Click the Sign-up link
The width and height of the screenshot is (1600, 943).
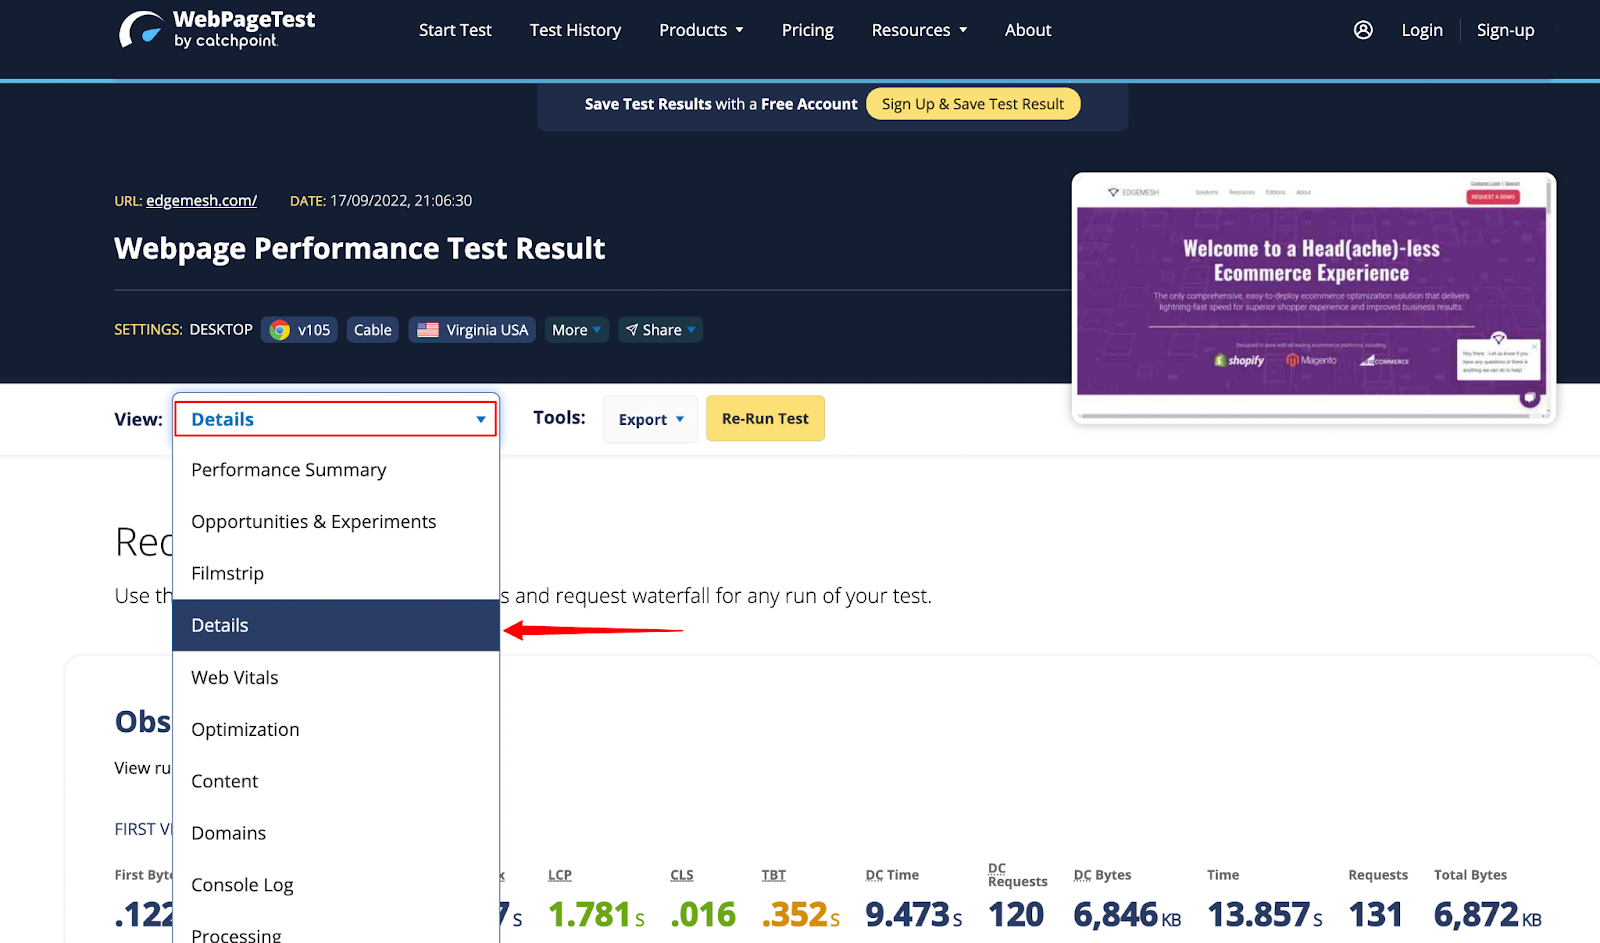click(x=1505, y=30)
